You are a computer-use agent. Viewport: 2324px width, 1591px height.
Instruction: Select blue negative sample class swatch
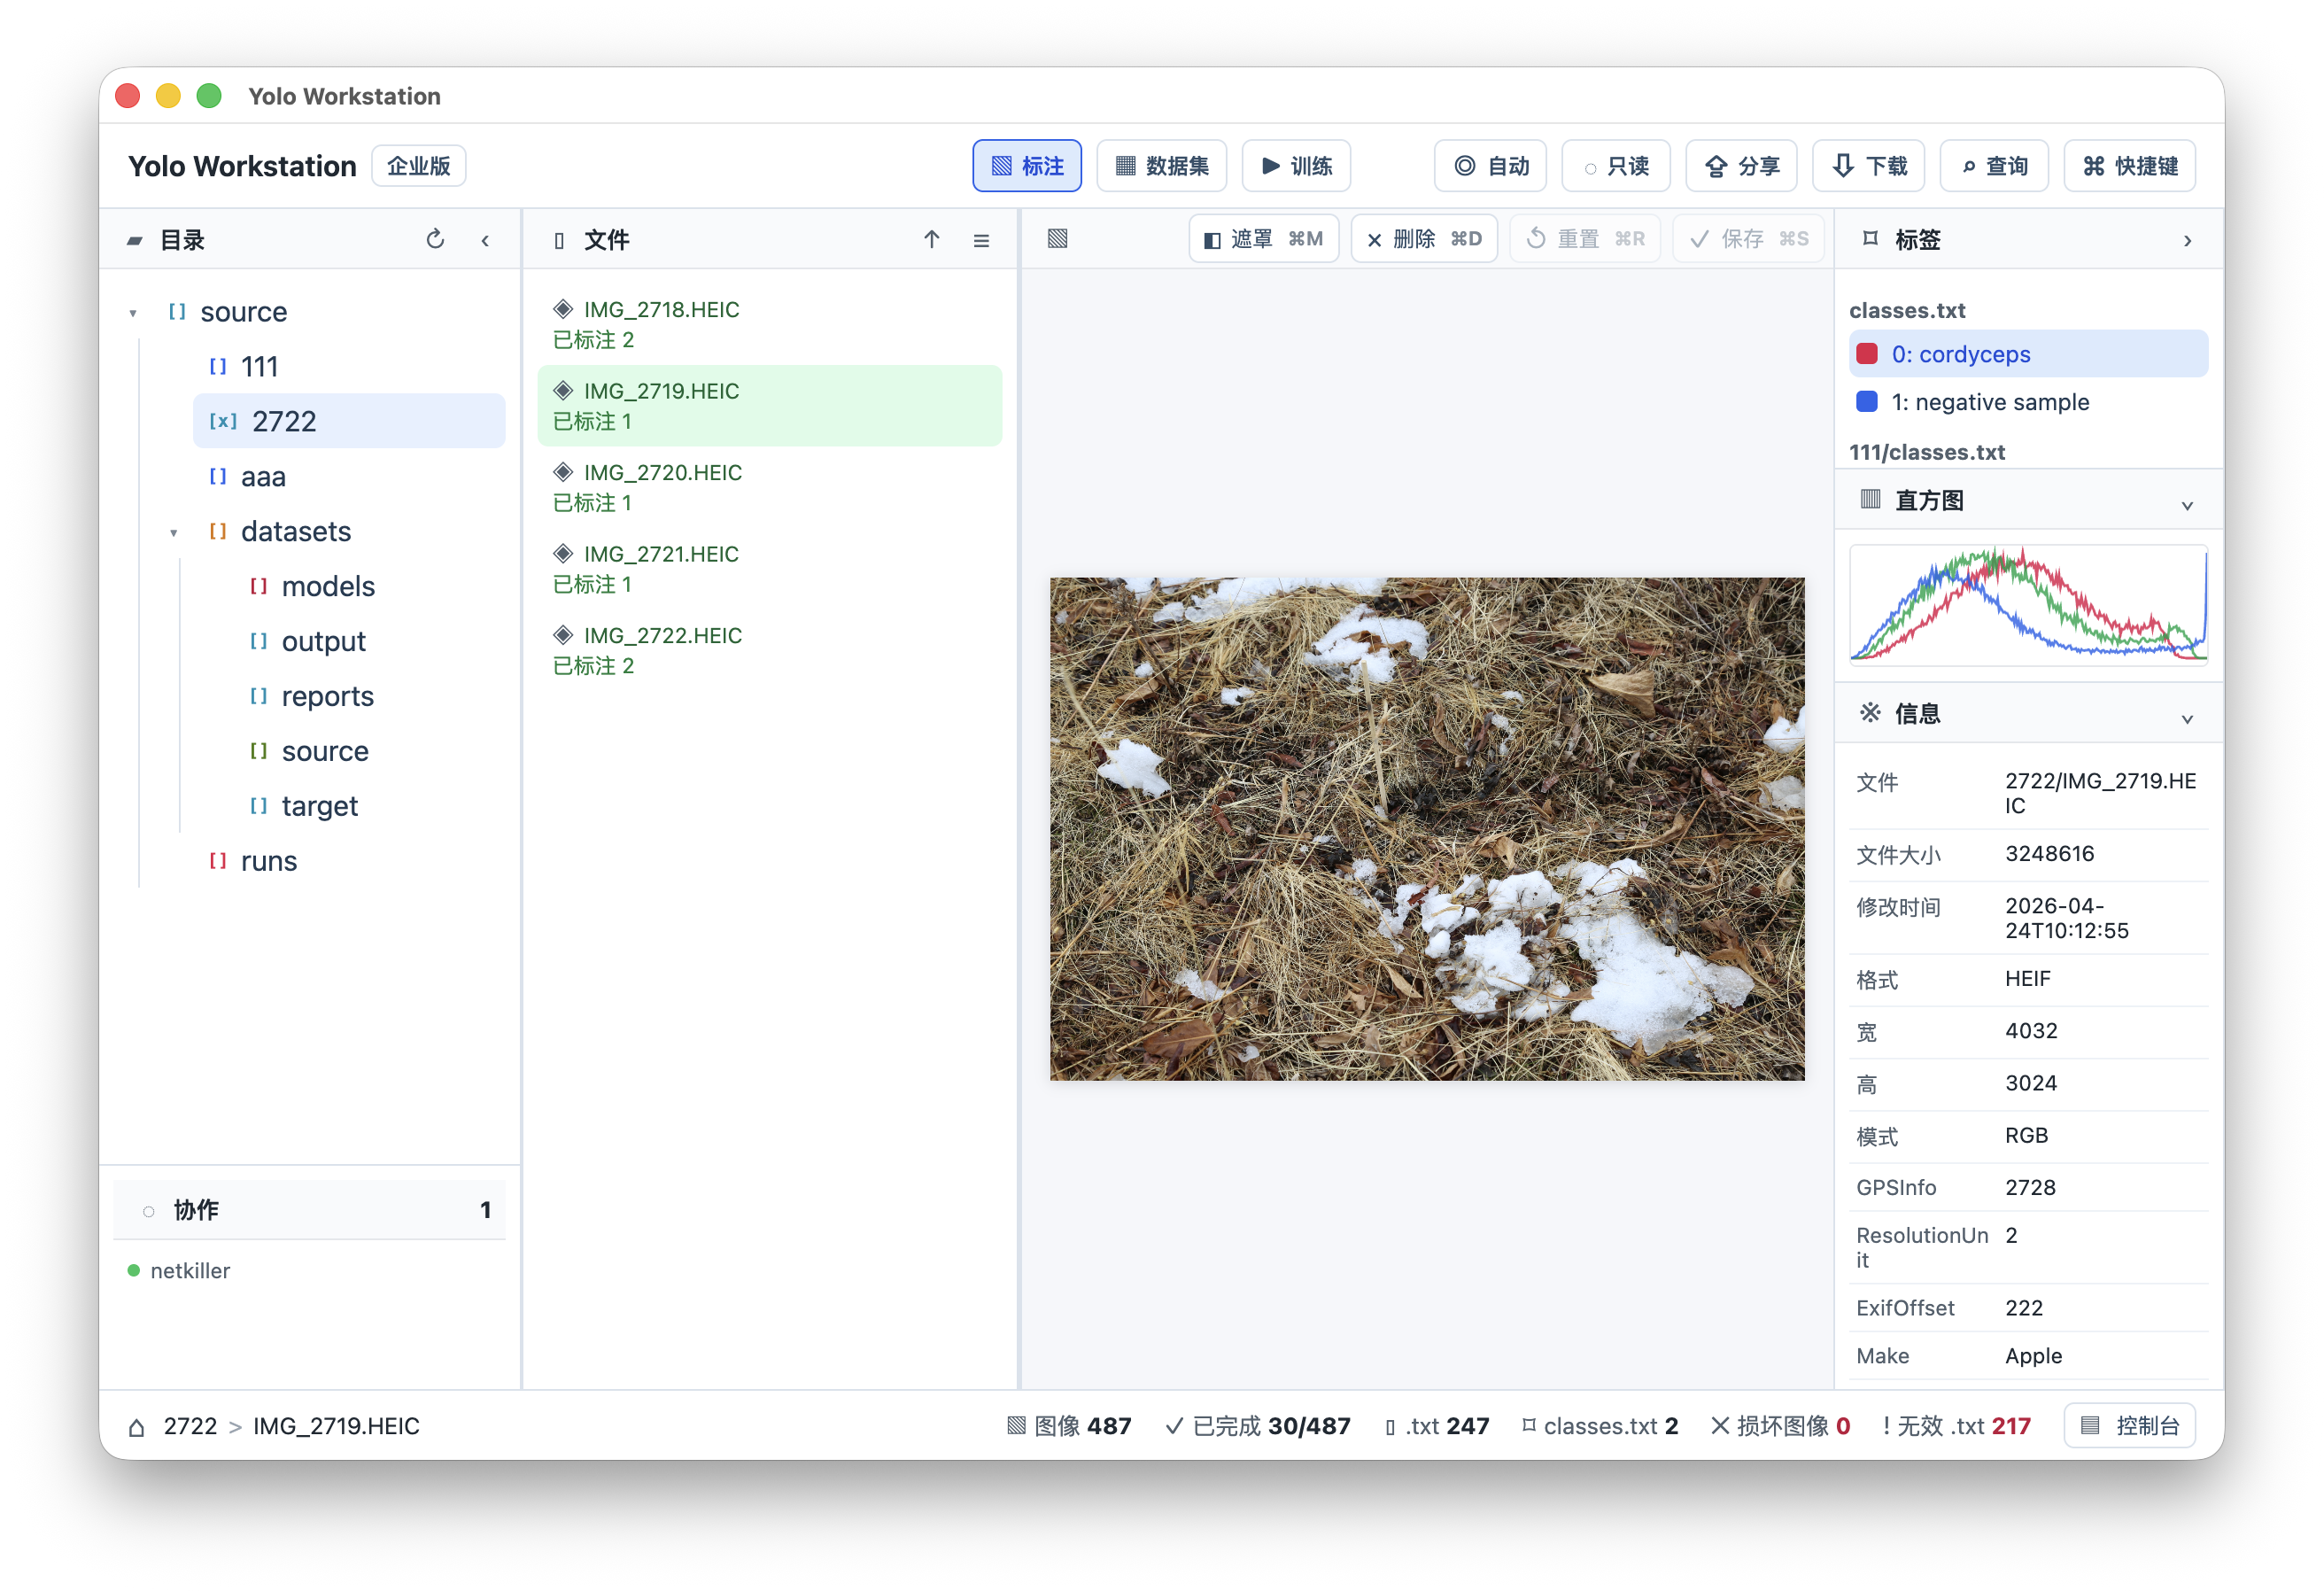(x=1866, y=402)
